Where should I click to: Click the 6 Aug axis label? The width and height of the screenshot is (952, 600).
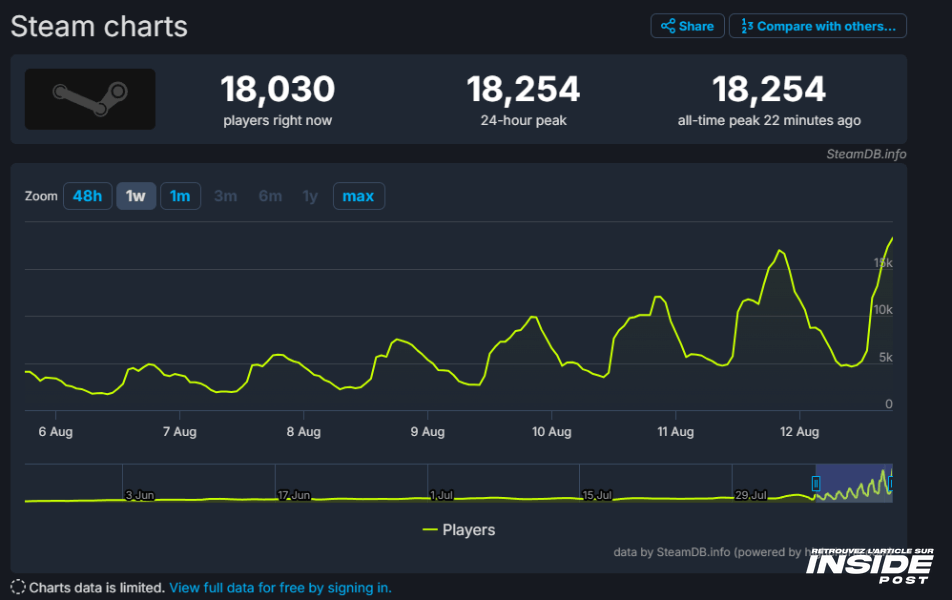(55, 432)
